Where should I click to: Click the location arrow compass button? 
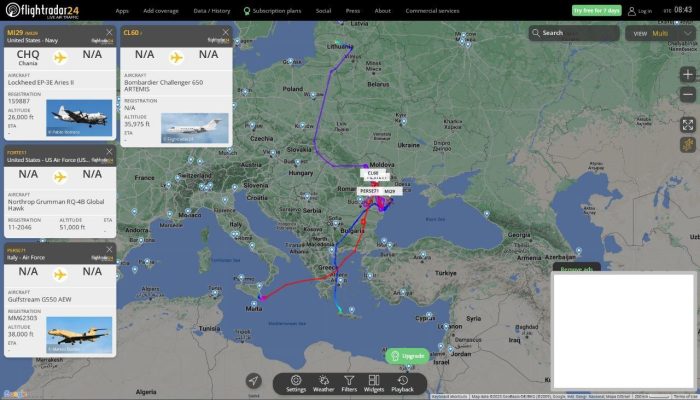254,381
